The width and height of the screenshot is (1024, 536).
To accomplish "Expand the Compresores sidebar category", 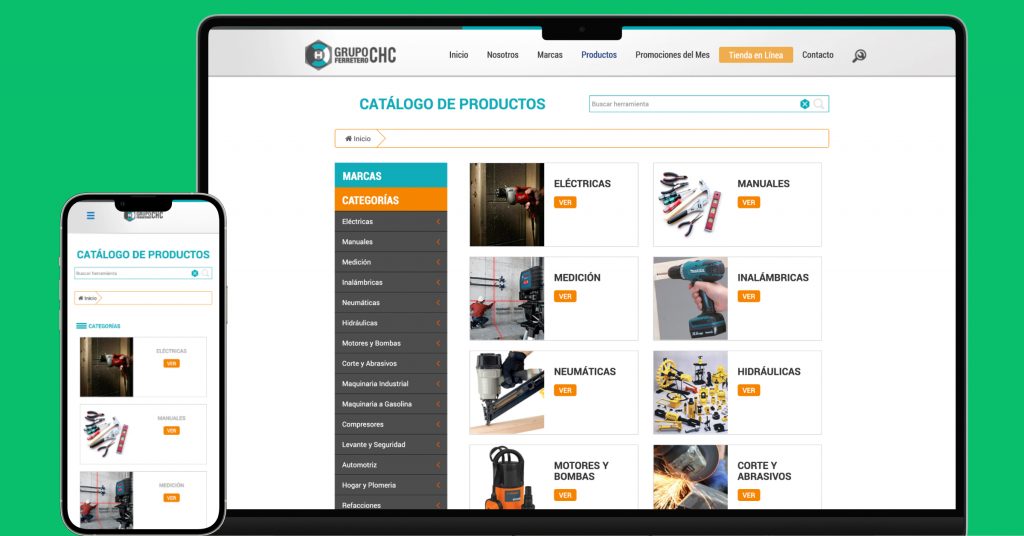I will 438,425.
